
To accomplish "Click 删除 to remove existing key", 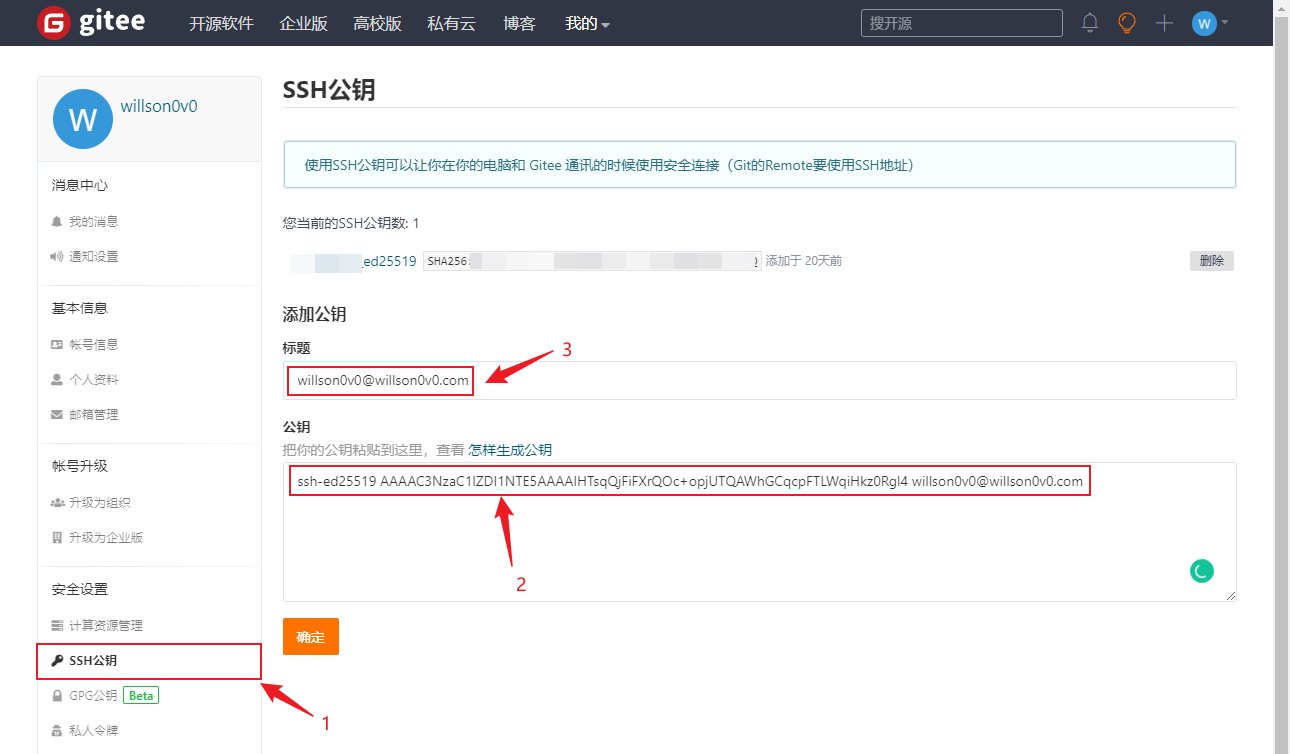I will click(x=1211, y=261).
